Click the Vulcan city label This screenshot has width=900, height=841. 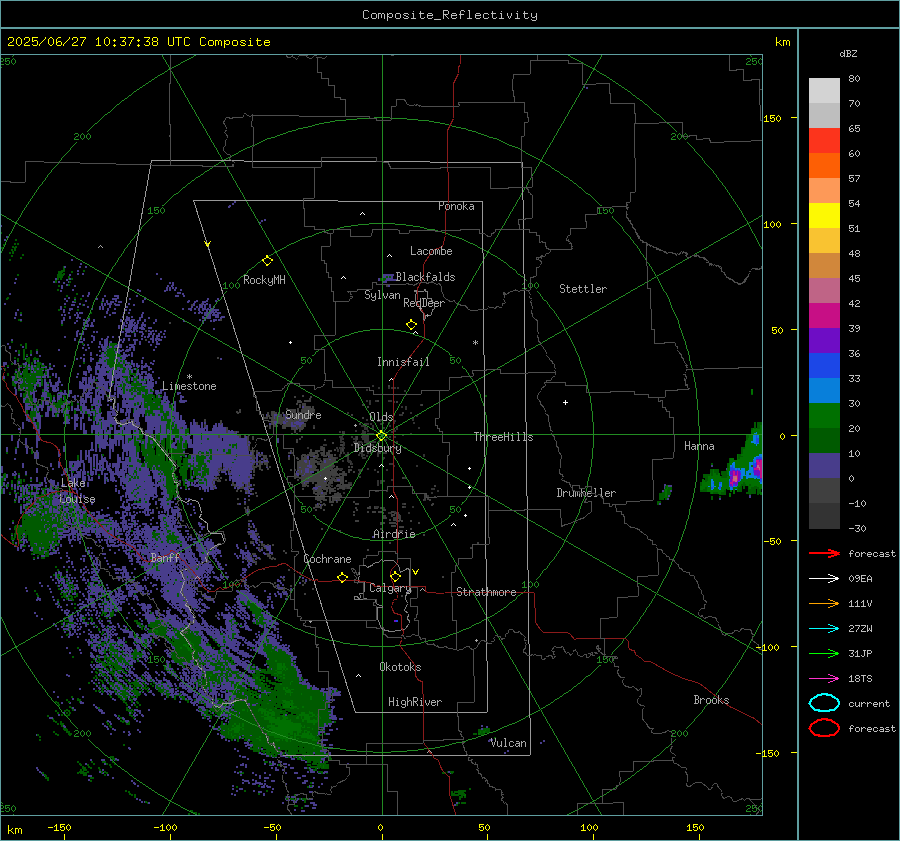509,743
